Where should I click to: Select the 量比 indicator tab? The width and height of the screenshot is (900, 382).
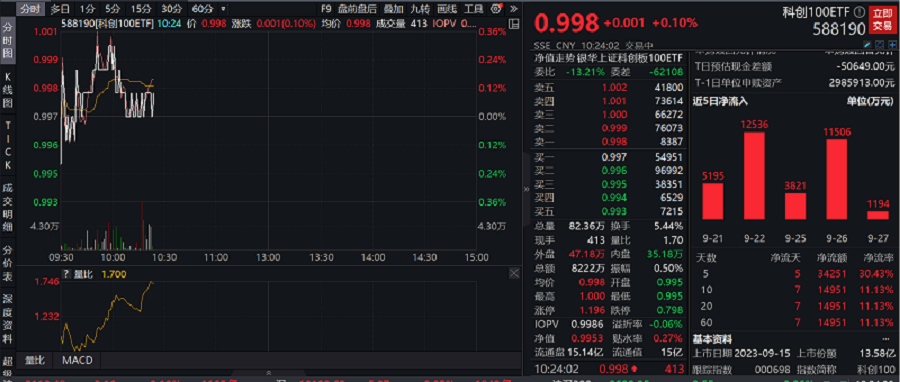tap(34, 360)
